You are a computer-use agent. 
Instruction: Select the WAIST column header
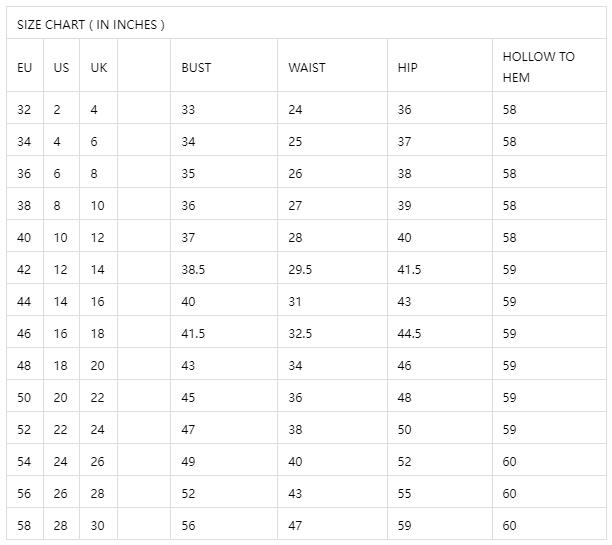(307, 68)
